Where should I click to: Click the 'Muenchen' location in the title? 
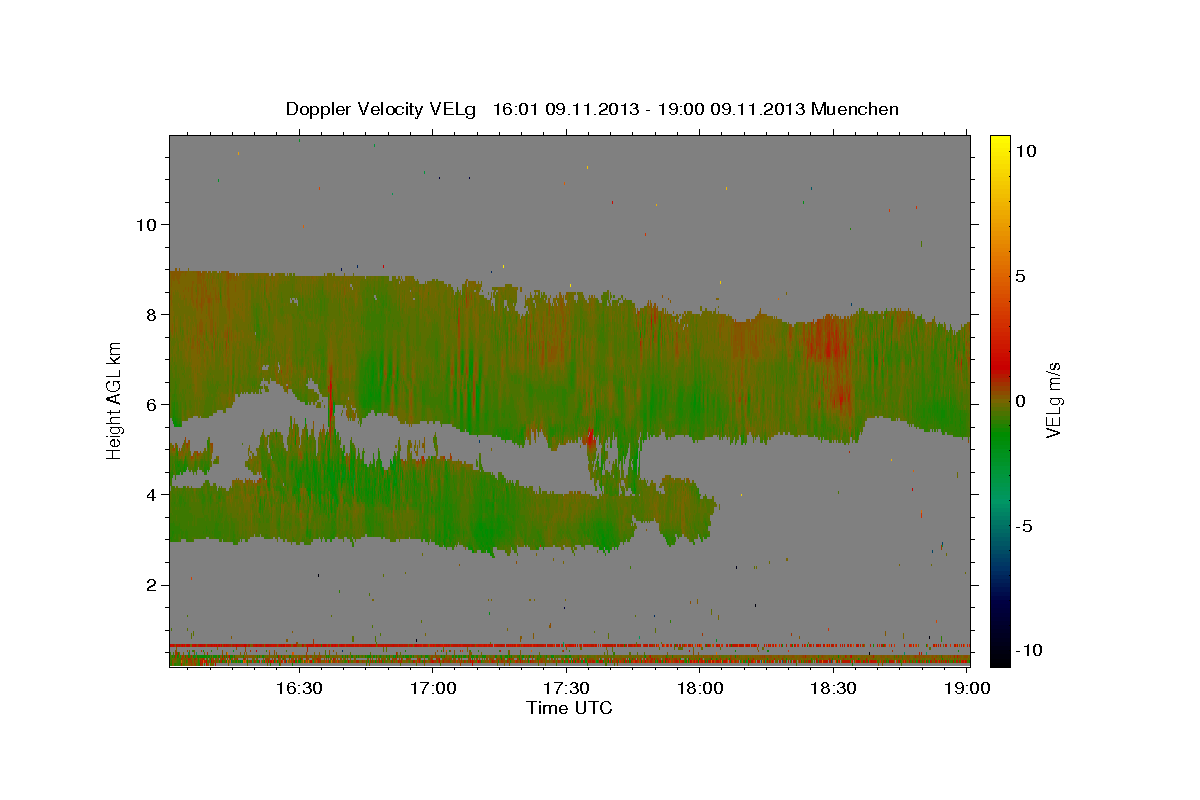[x=855, y=109]
